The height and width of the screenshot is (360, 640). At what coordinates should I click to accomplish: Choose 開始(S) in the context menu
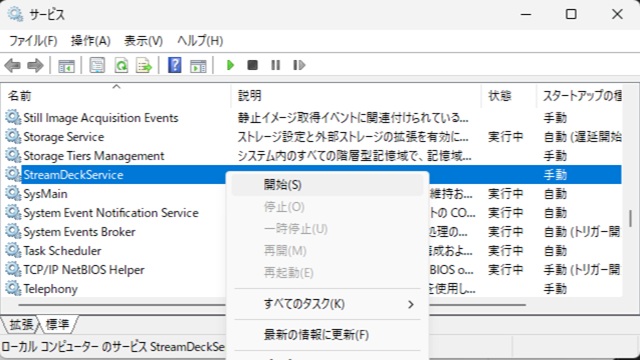(x=327, y=185)
